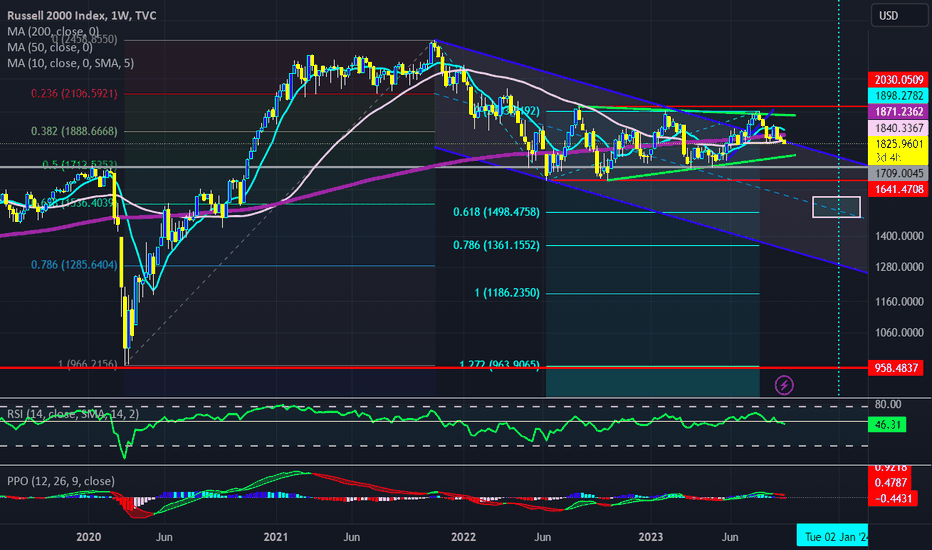Viewport: 932px width, 550px height.
Task: Click the 2023 year label on time axis
Action: point(651,537)
